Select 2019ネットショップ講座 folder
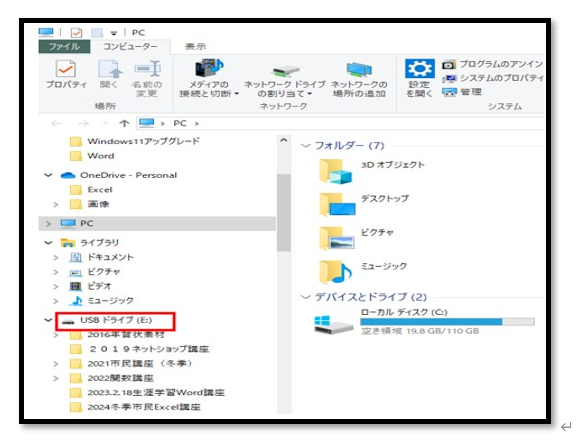 click(x=139, y=349)
